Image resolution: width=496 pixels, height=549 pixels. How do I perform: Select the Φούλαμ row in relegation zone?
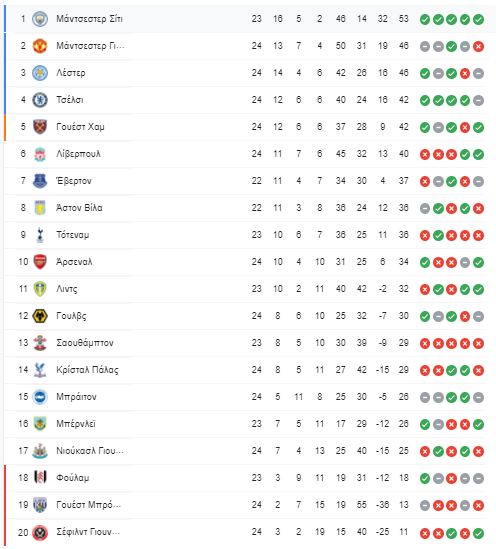pyautogui.click(x=245, y=478)
